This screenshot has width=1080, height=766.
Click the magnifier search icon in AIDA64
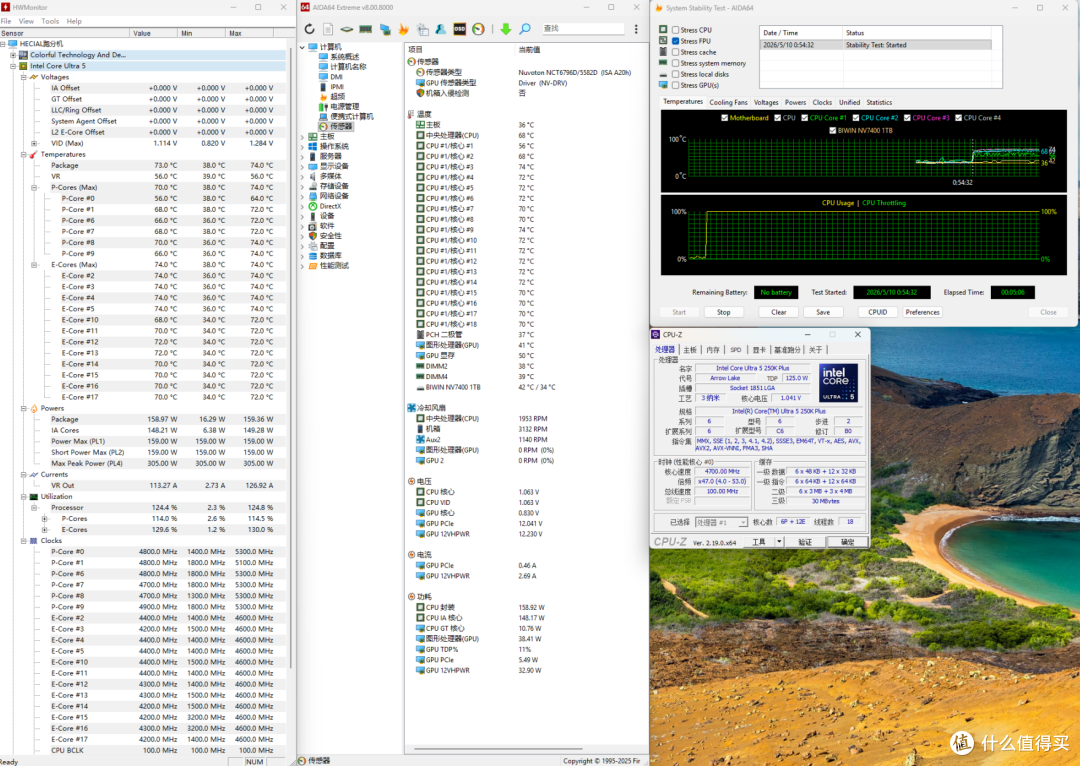click(525, 29)
